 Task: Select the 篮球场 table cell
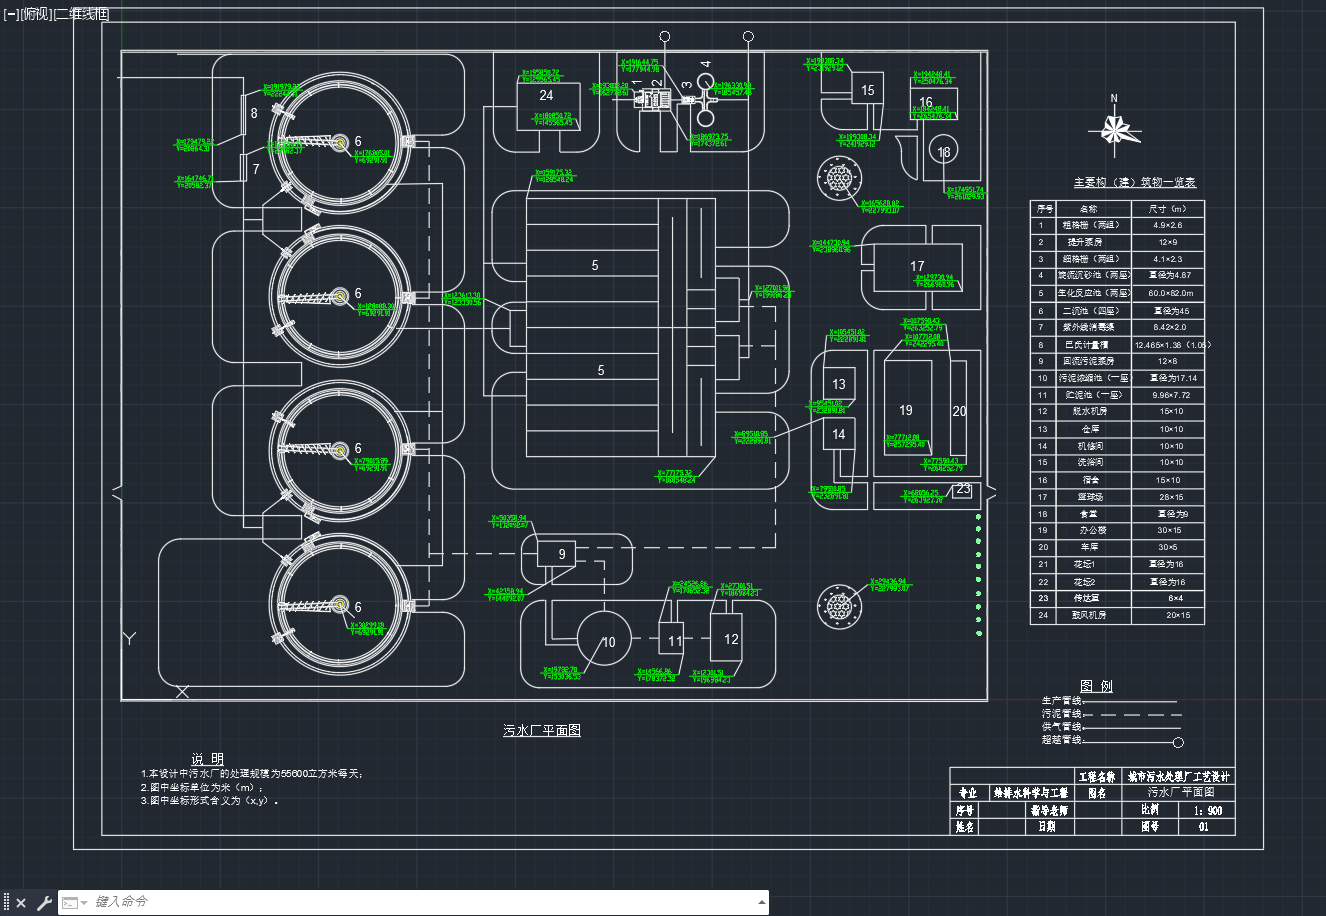point(1092,497)
